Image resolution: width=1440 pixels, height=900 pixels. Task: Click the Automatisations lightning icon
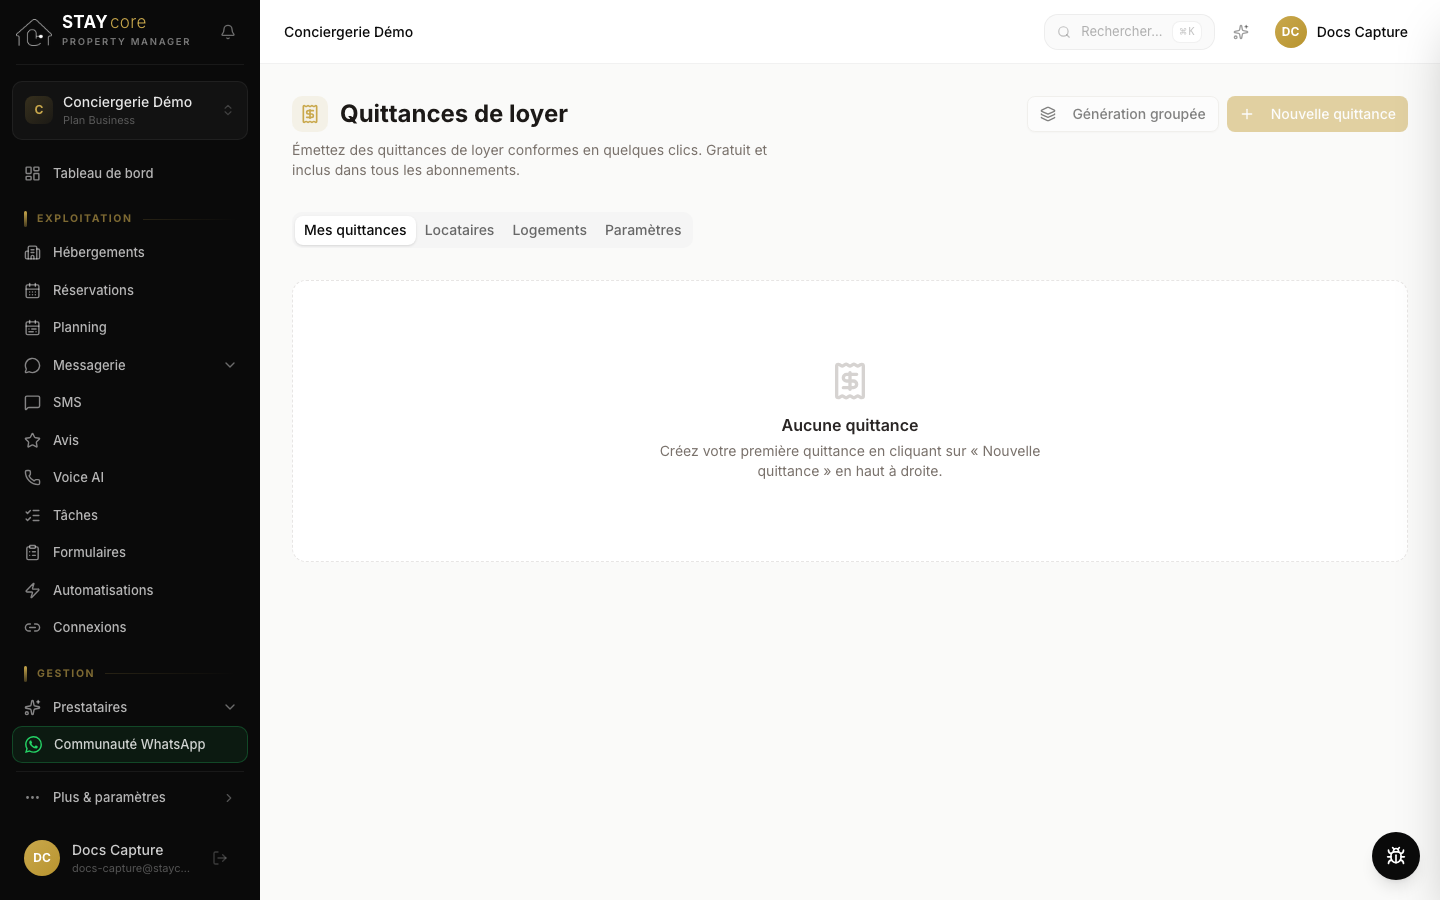(32, 590)
